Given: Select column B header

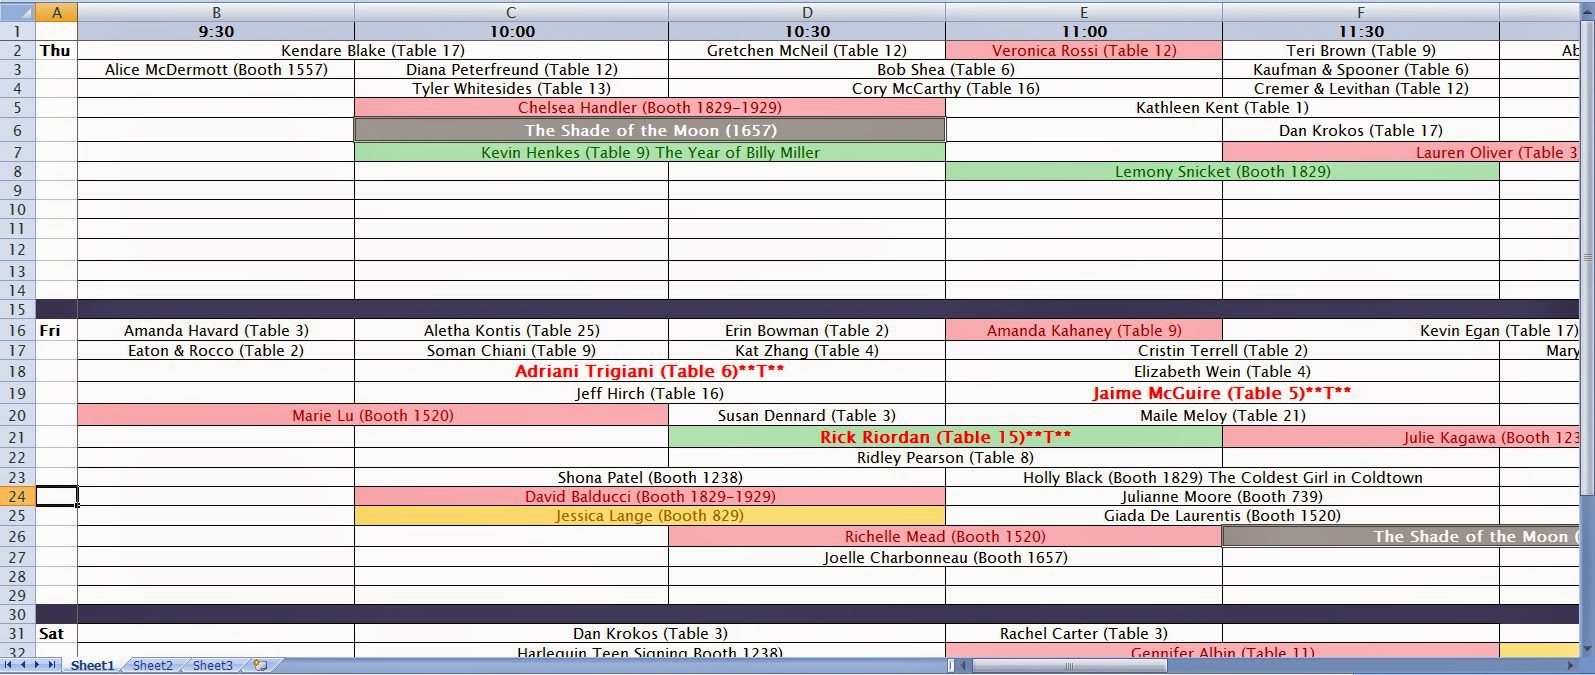Looking at the screenshot, I should 216,12.
